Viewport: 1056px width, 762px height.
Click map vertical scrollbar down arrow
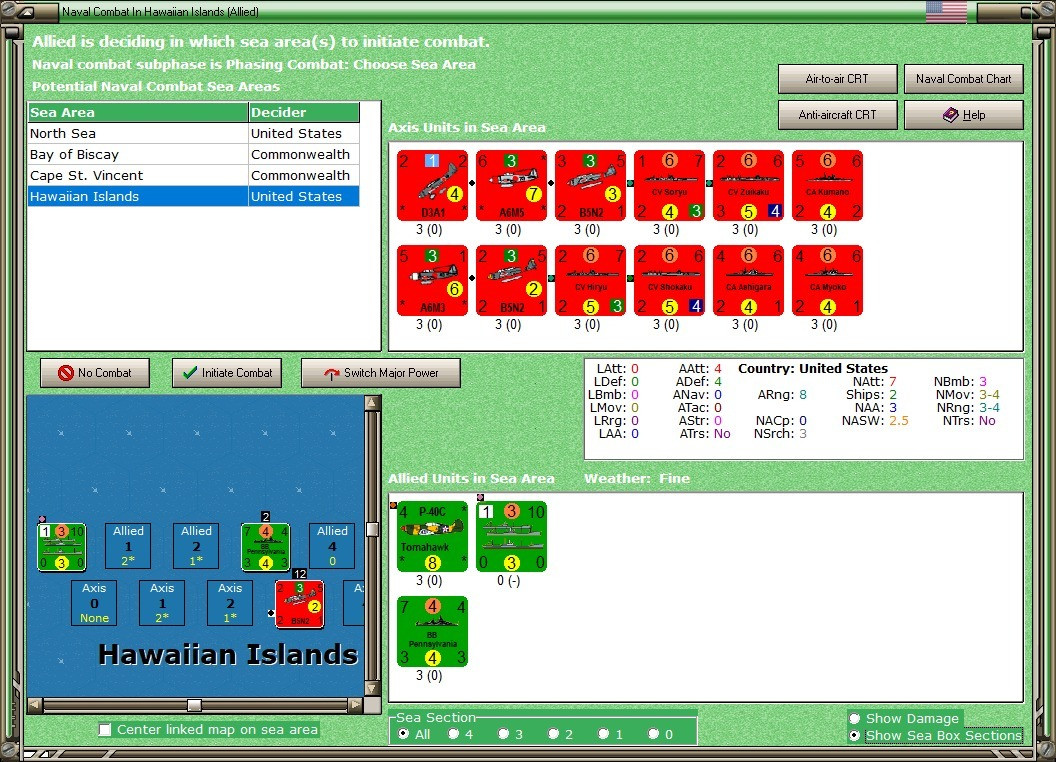tap(372, 689)
